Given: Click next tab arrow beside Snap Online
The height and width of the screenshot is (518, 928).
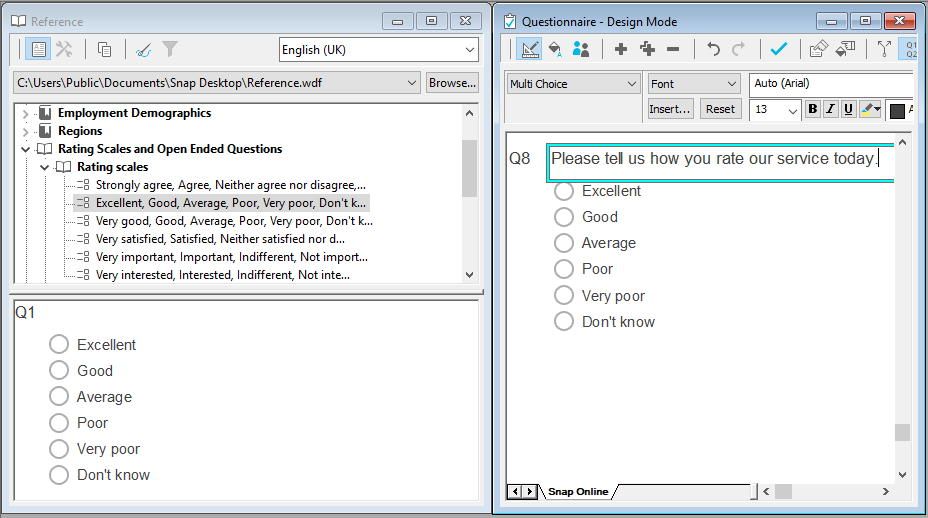Looking at the screenshot, I should click(530, 491).
